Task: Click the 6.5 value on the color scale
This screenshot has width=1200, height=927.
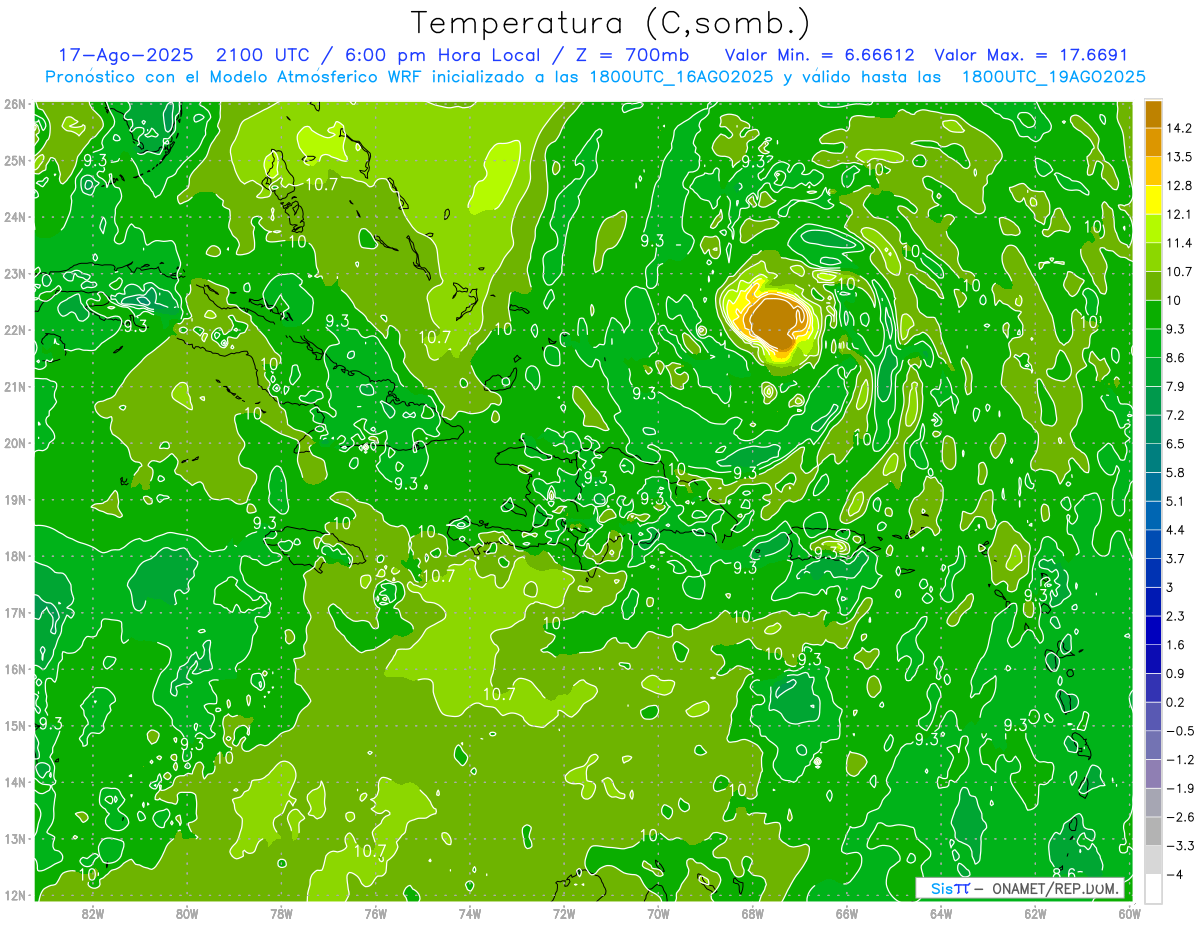Action: (x=1175, y=444)
